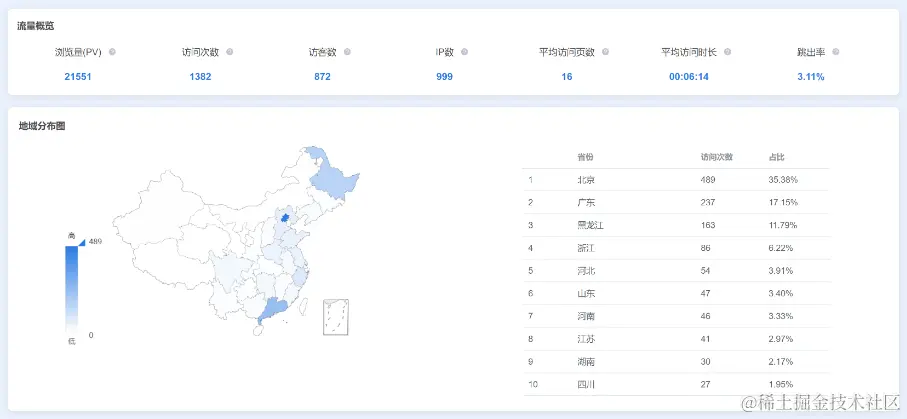Click the average pages value 16
The width and height of the screenshot is (907, 419).
point(566,76)
